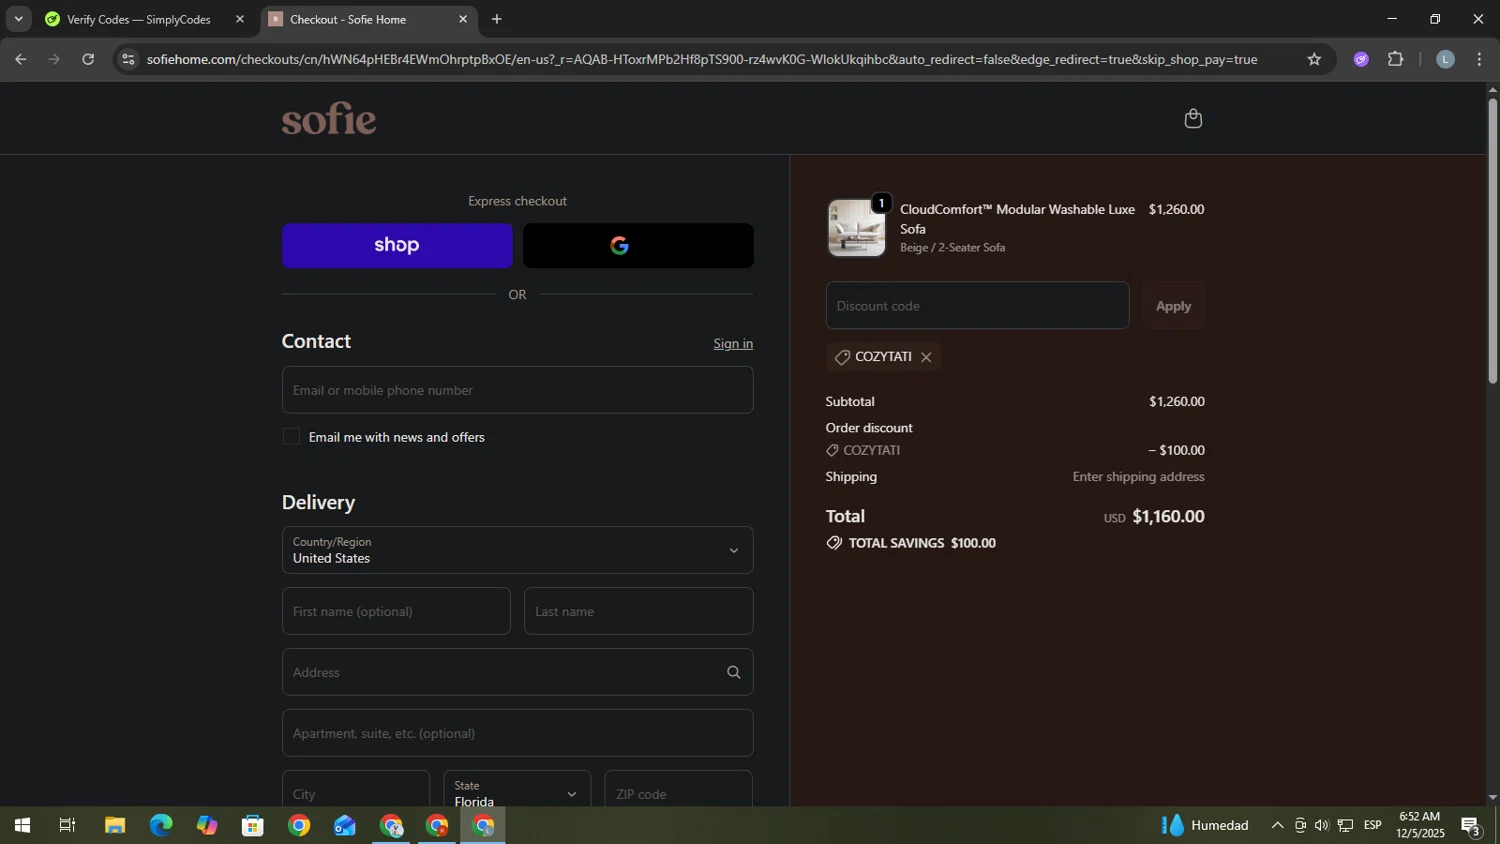Click the Total Savings tag icon

[834, 543]
